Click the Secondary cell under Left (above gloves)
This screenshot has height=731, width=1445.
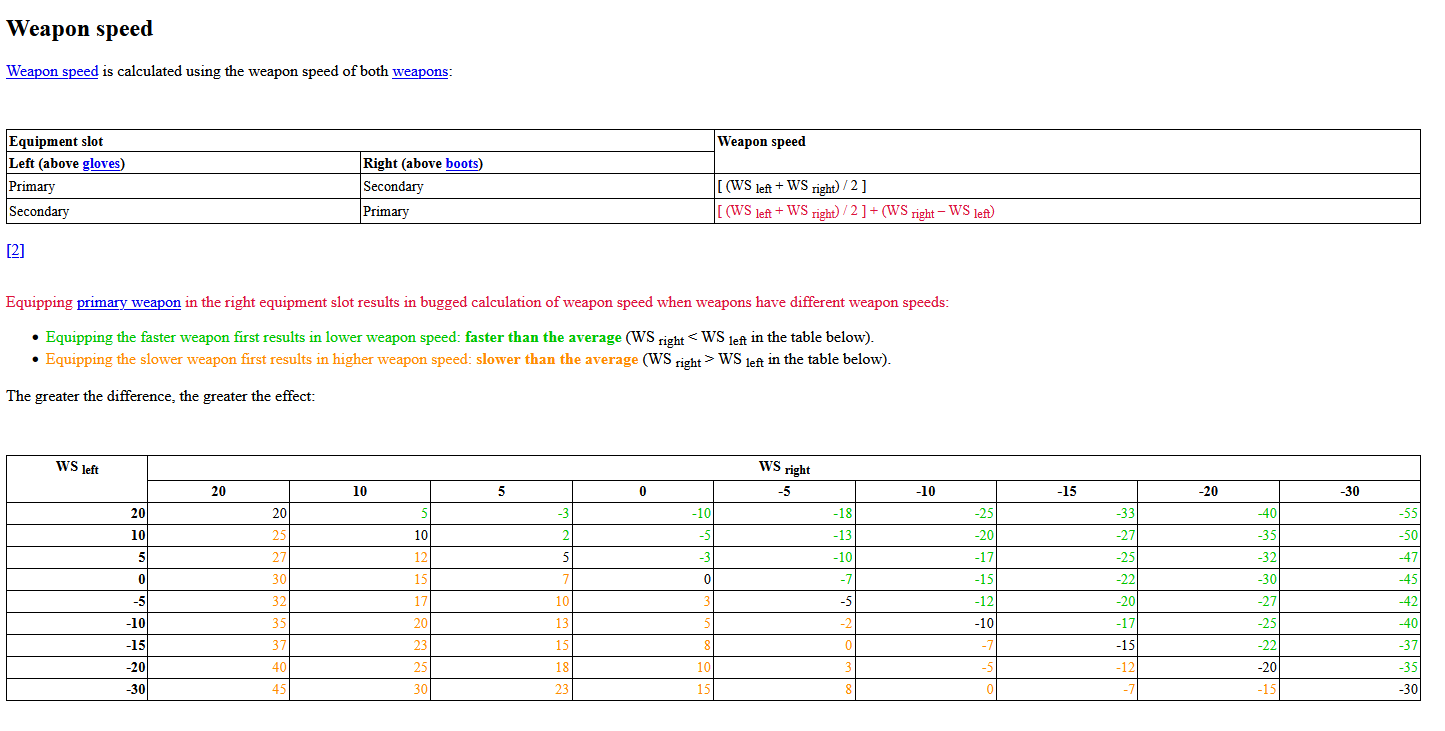[184, 211]
